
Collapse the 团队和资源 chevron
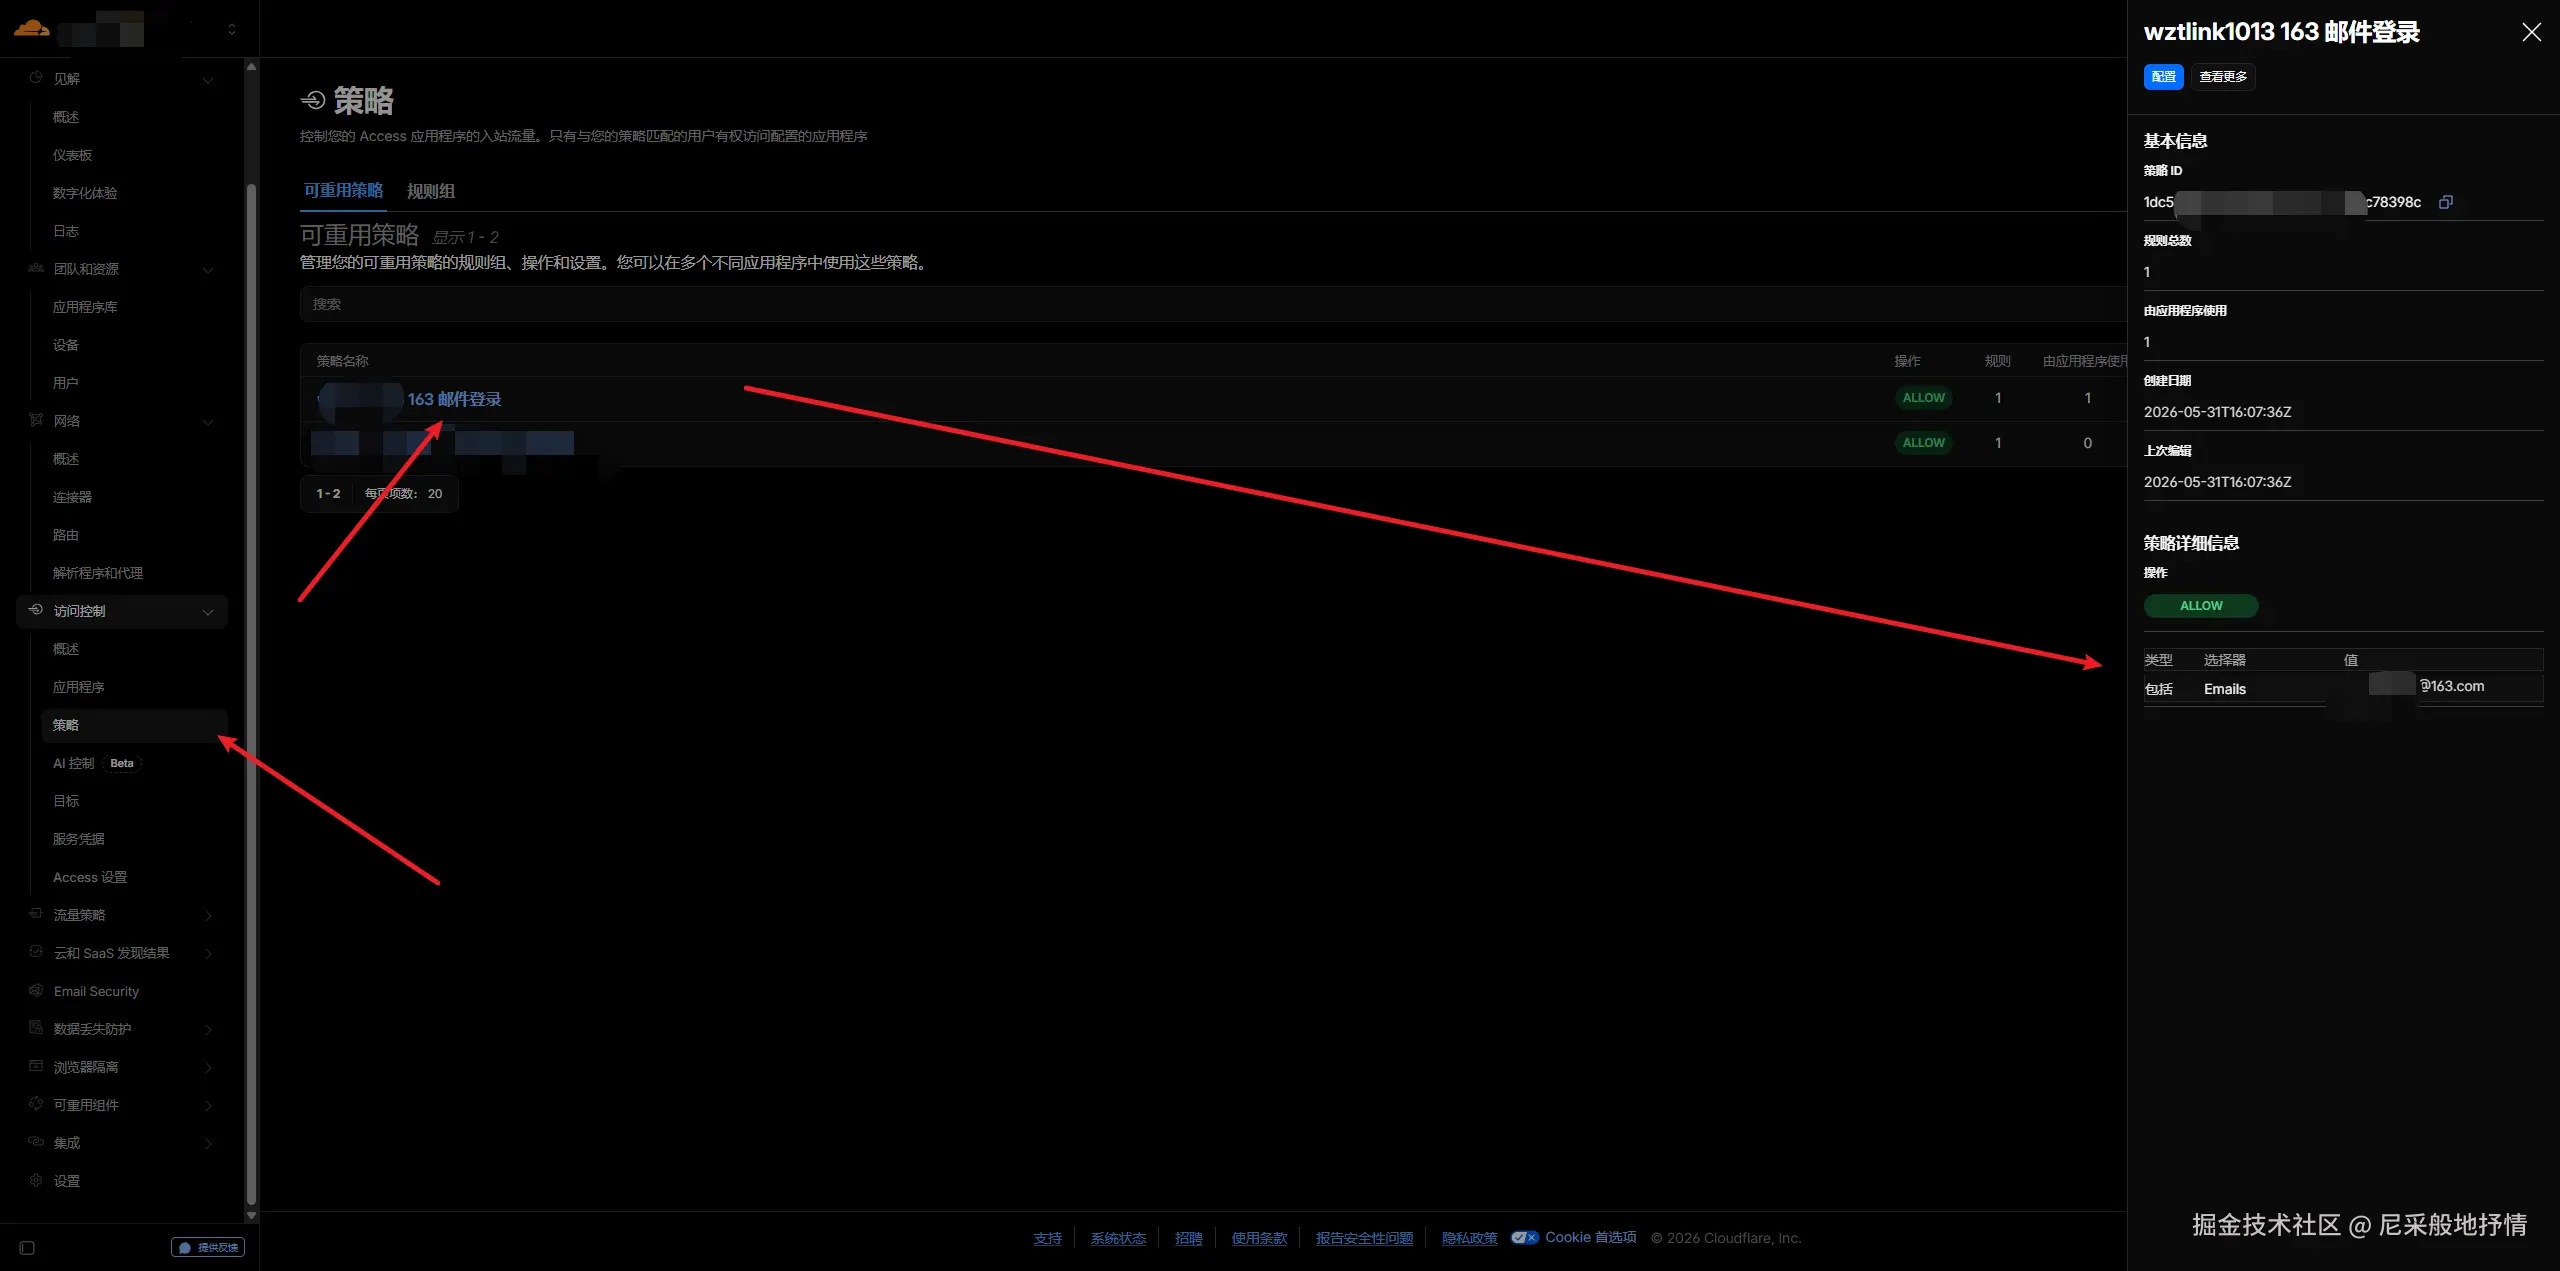point(208,269)
